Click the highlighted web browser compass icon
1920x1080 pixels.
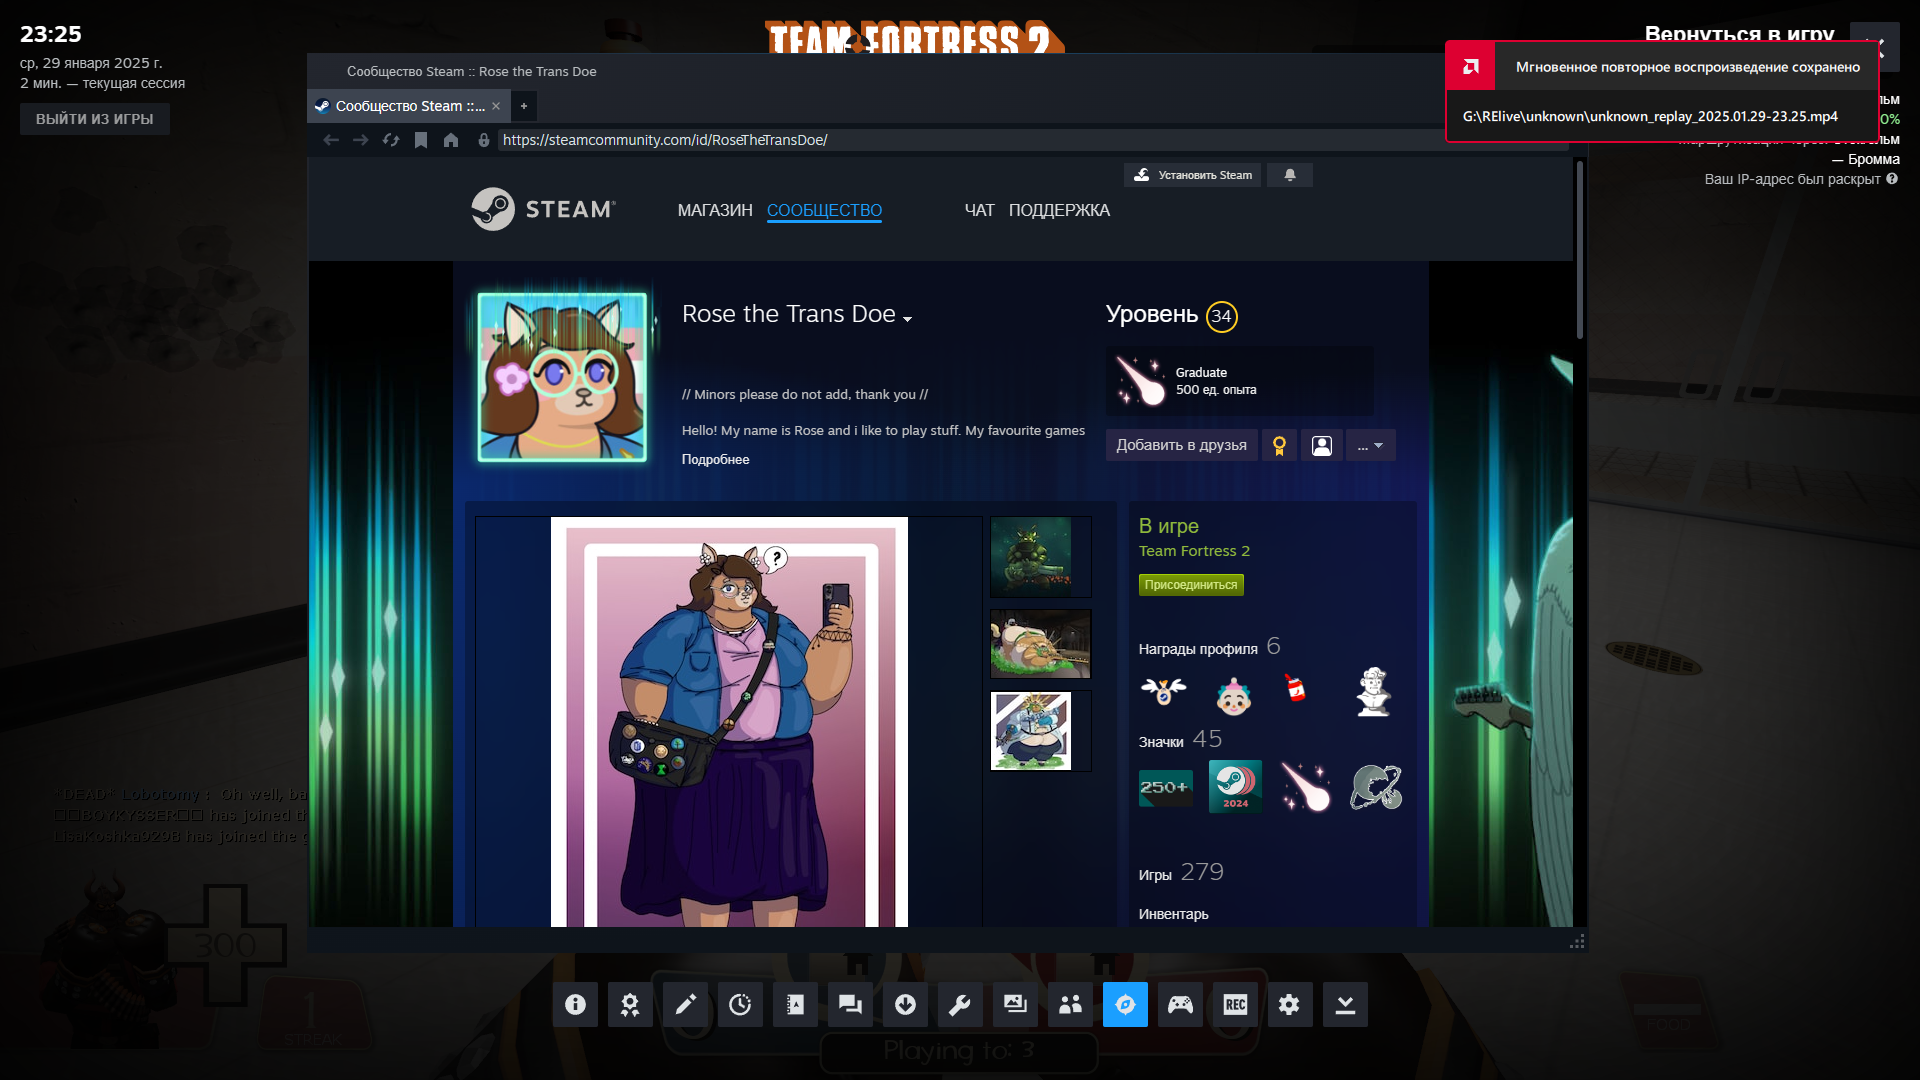(1125, 1004)
